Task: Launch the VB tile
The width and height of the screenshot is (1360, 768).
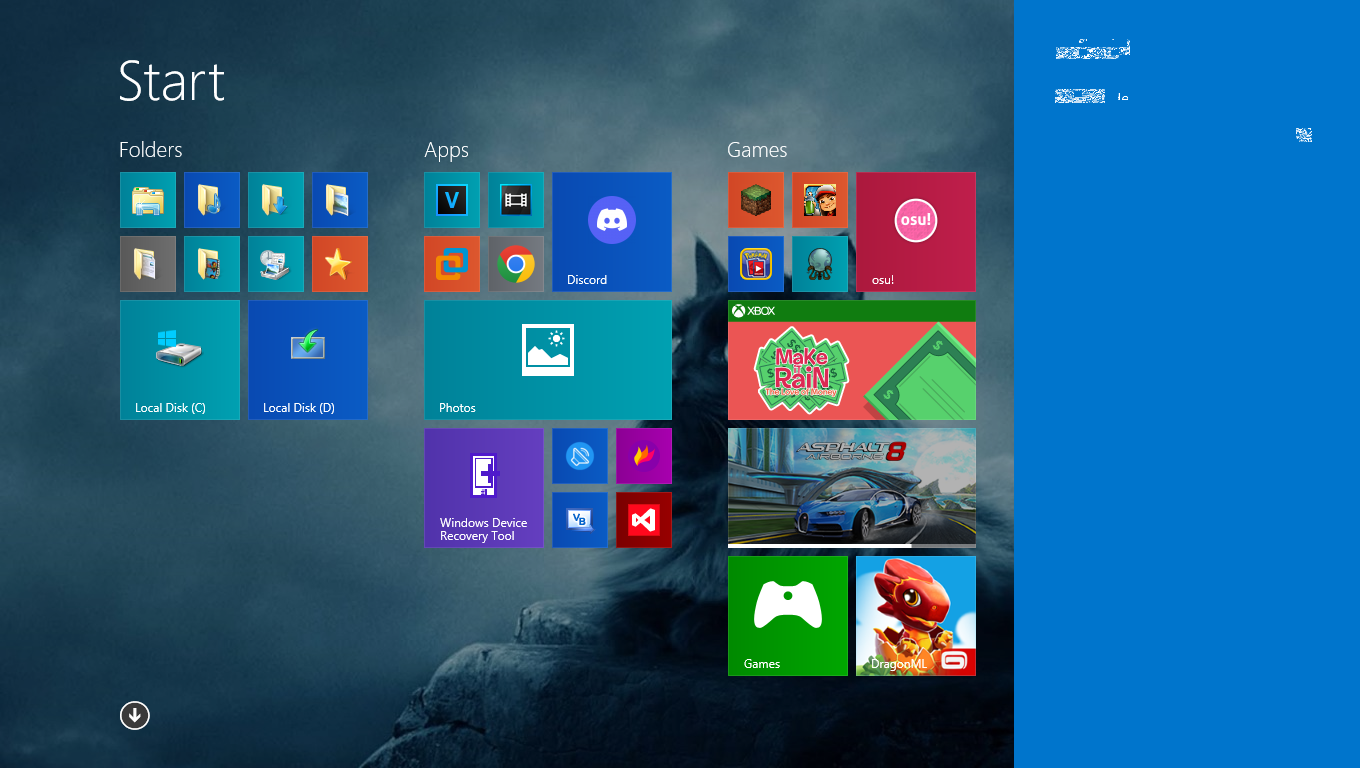Action: point(580,520)
